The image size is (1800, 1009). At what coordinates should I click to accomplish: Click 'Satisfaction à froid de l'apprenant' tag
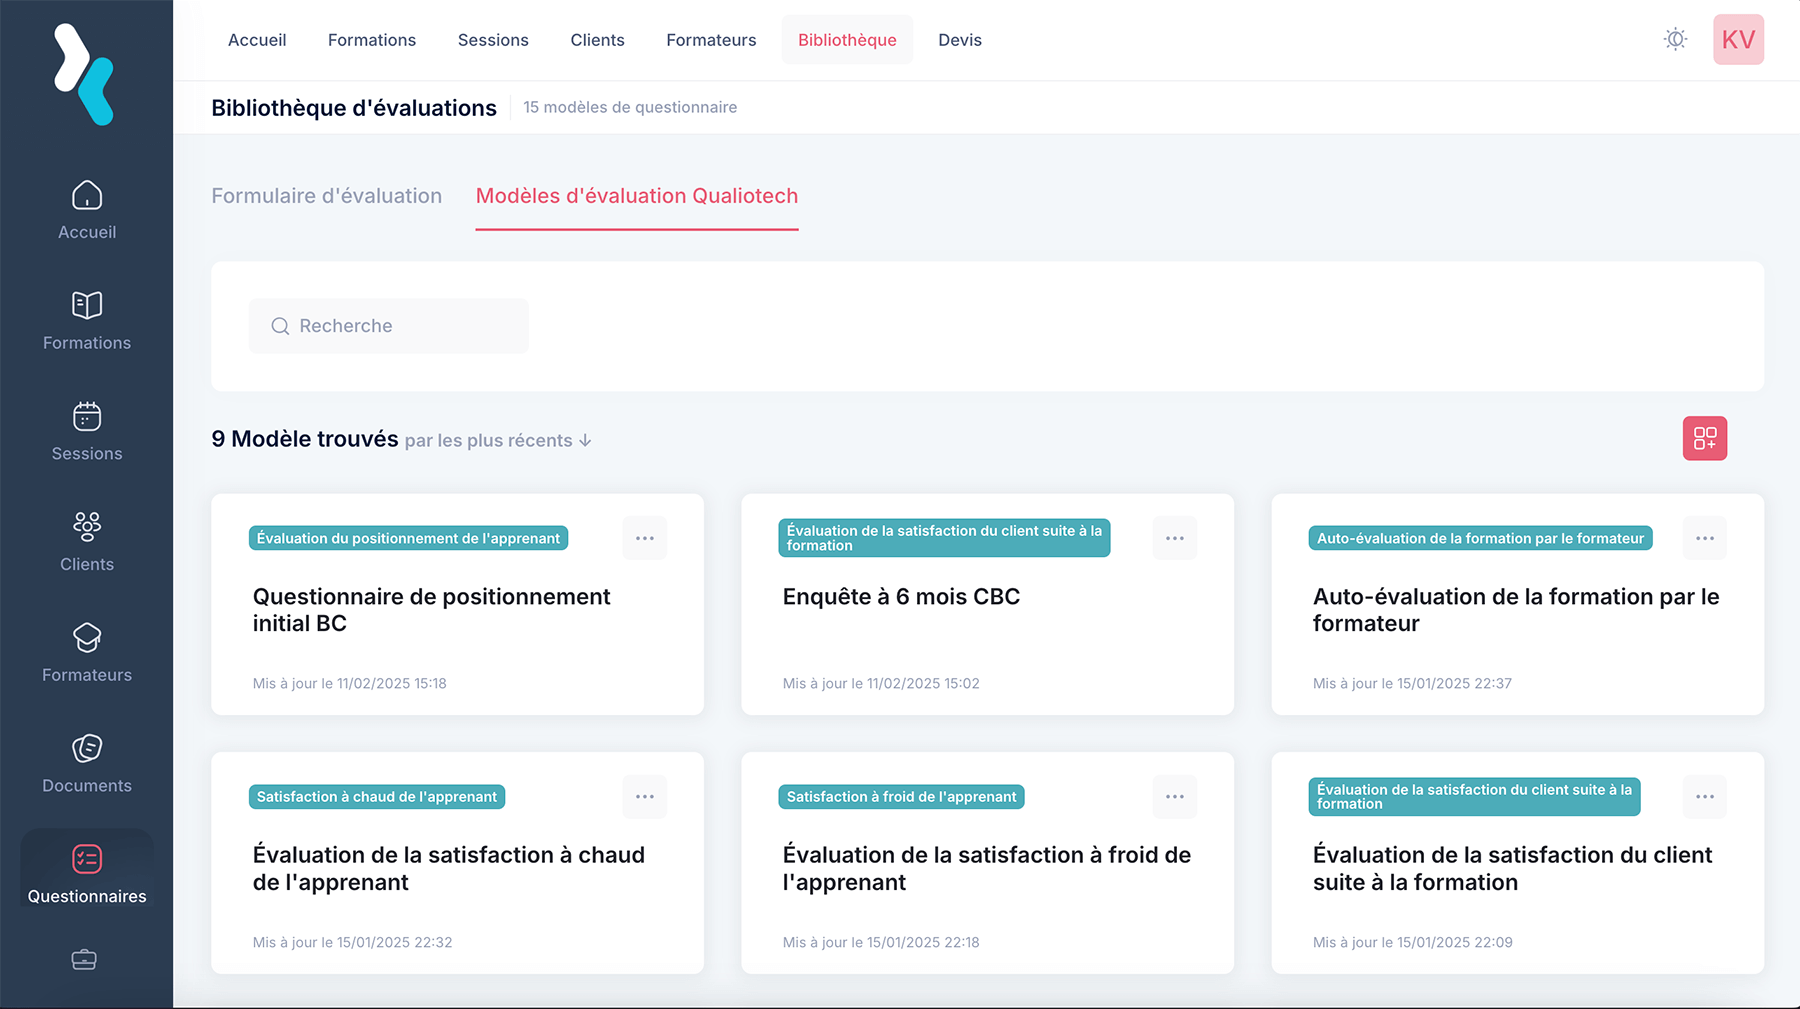click(901, 797)
